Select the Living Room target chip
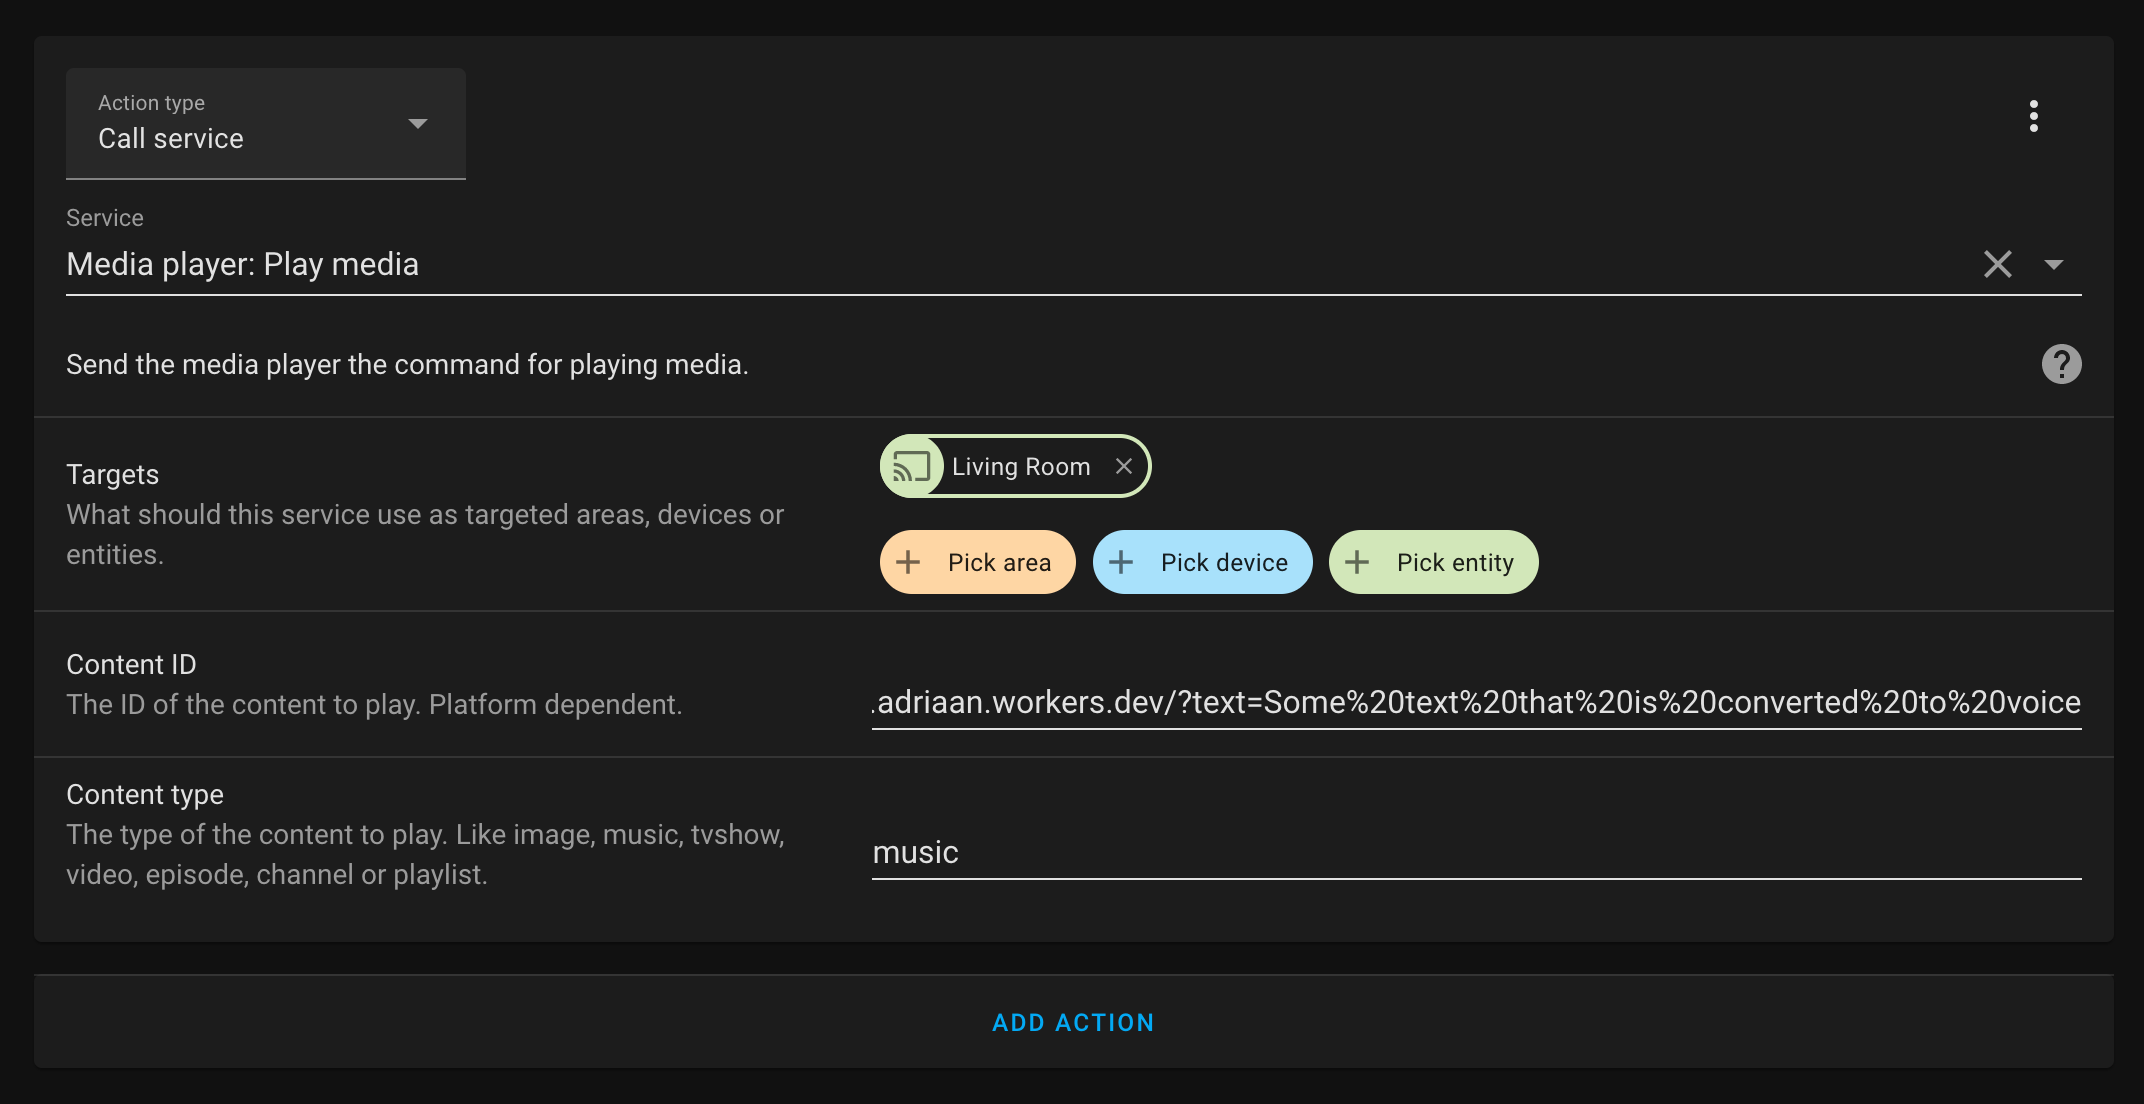 1020,466
